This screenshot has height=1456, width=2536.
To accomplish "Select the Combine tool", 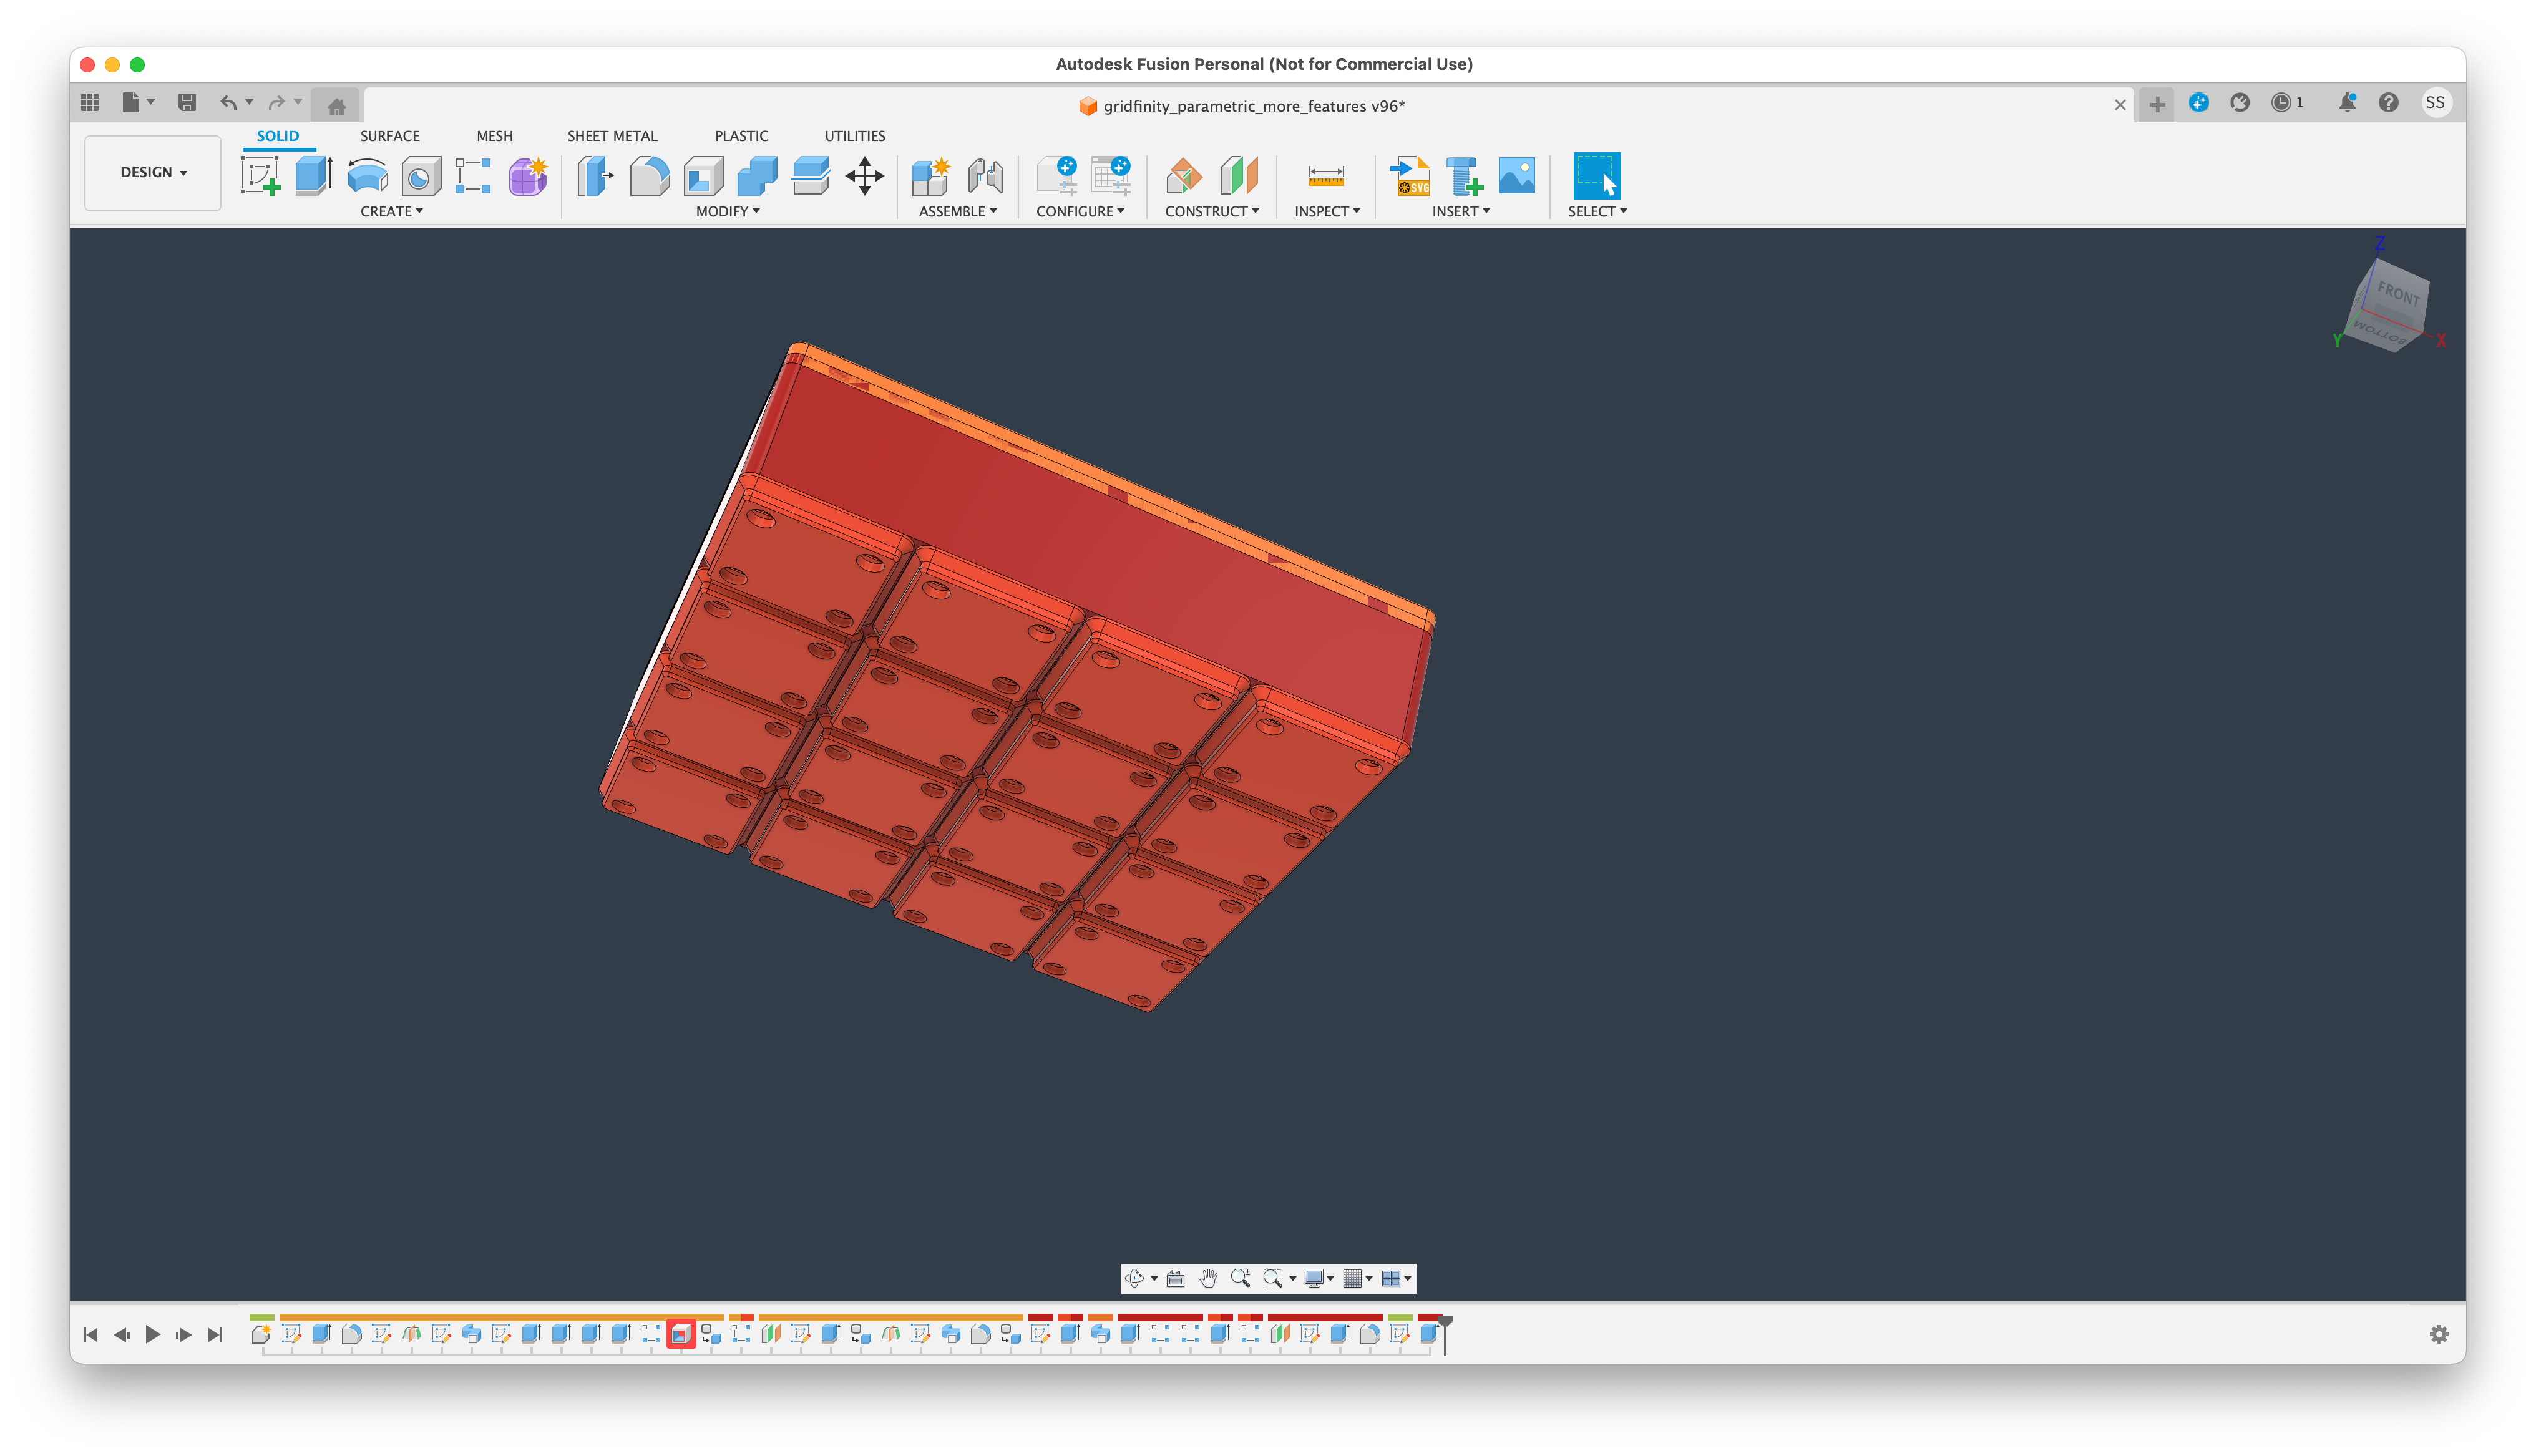I will click(757, 176).
